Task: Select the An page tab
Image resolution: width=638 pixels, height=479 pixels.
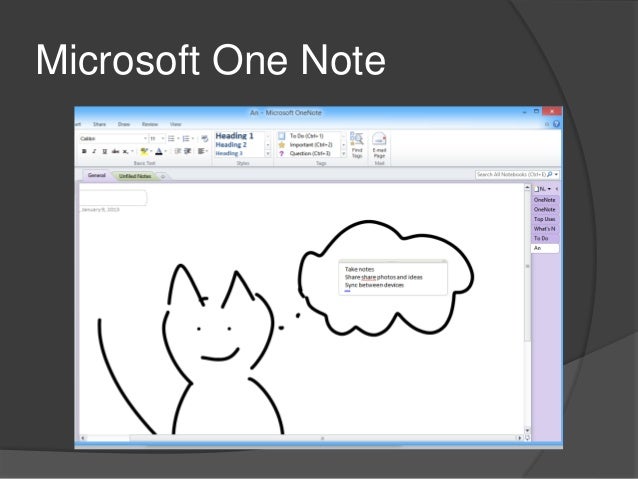Action: [x=545, y=248]
